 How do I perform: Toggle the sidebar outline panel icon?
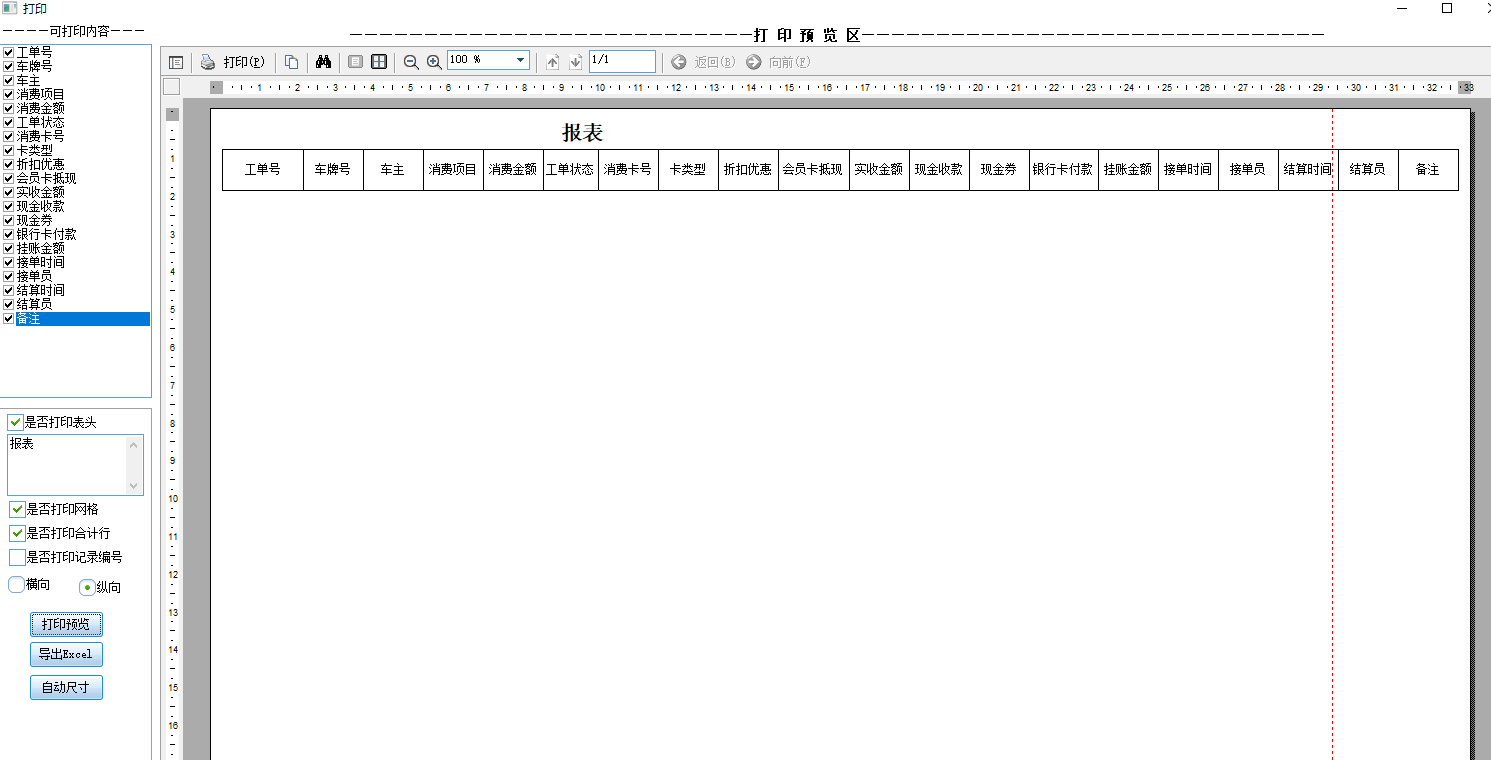coord(176,62)
